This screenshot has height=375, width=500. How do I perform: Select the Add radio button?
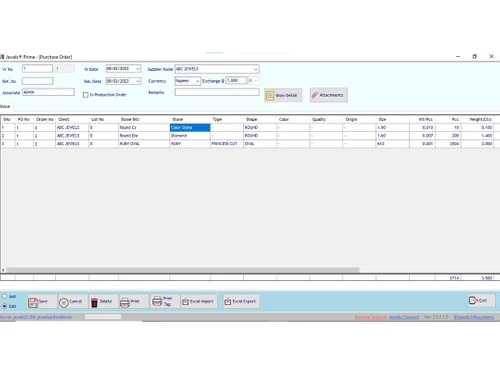[x=5, y=296]
